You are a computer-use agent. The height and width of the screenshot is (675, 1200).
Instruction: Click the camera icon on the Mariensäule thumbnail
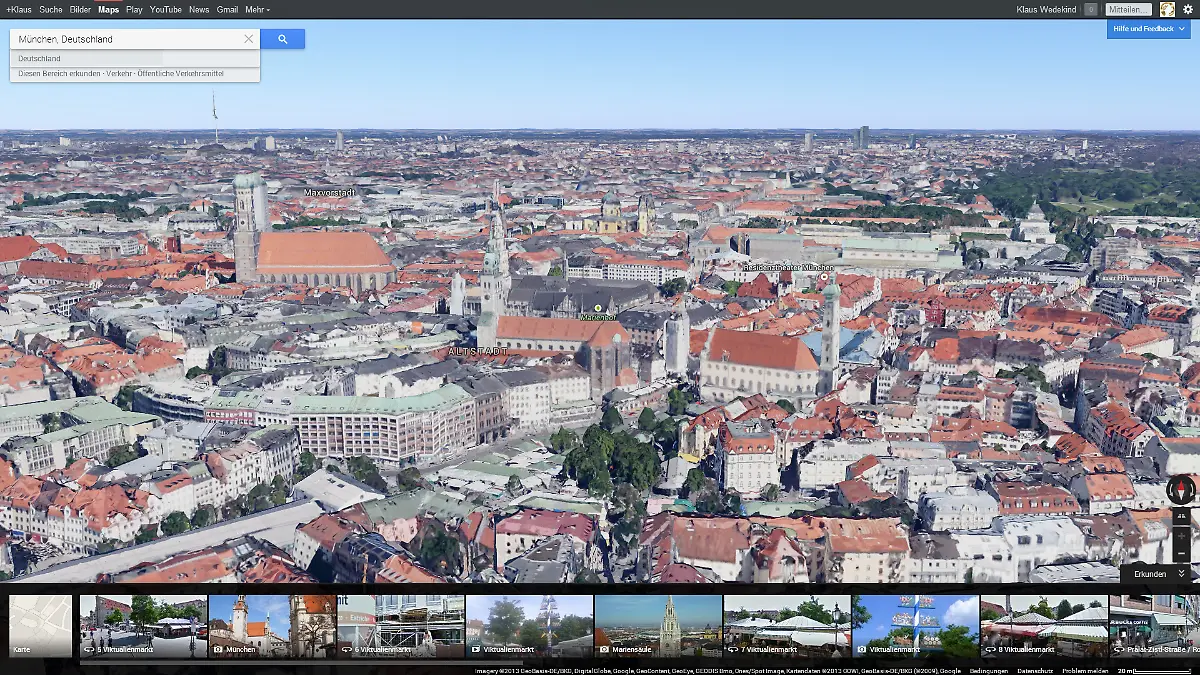pos(604,649)
